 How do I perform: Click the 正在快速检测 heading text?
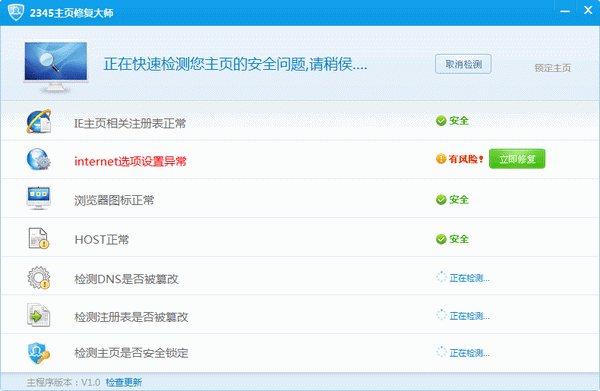pyautogui.click(x=235, y=64)
